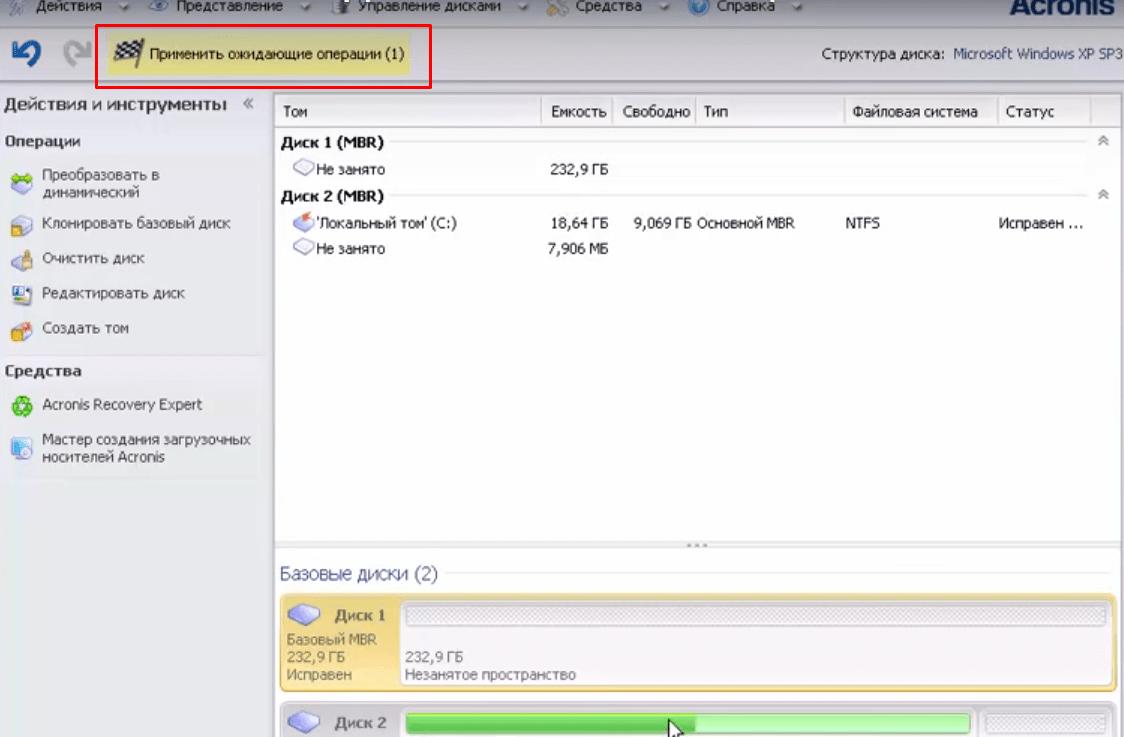1124x737 pixels.
Task: Open Microsoft Windows XP SP3 disk layout link
Action: (x=1037, y=54)
